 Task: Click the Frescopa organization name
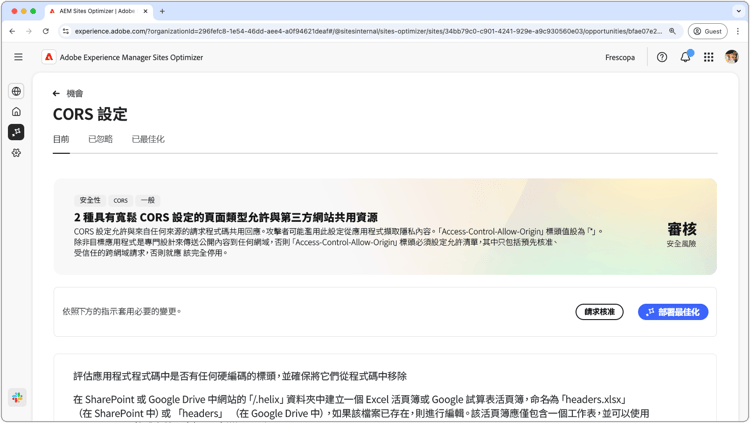pyautogui.click(x=620, y=57)
